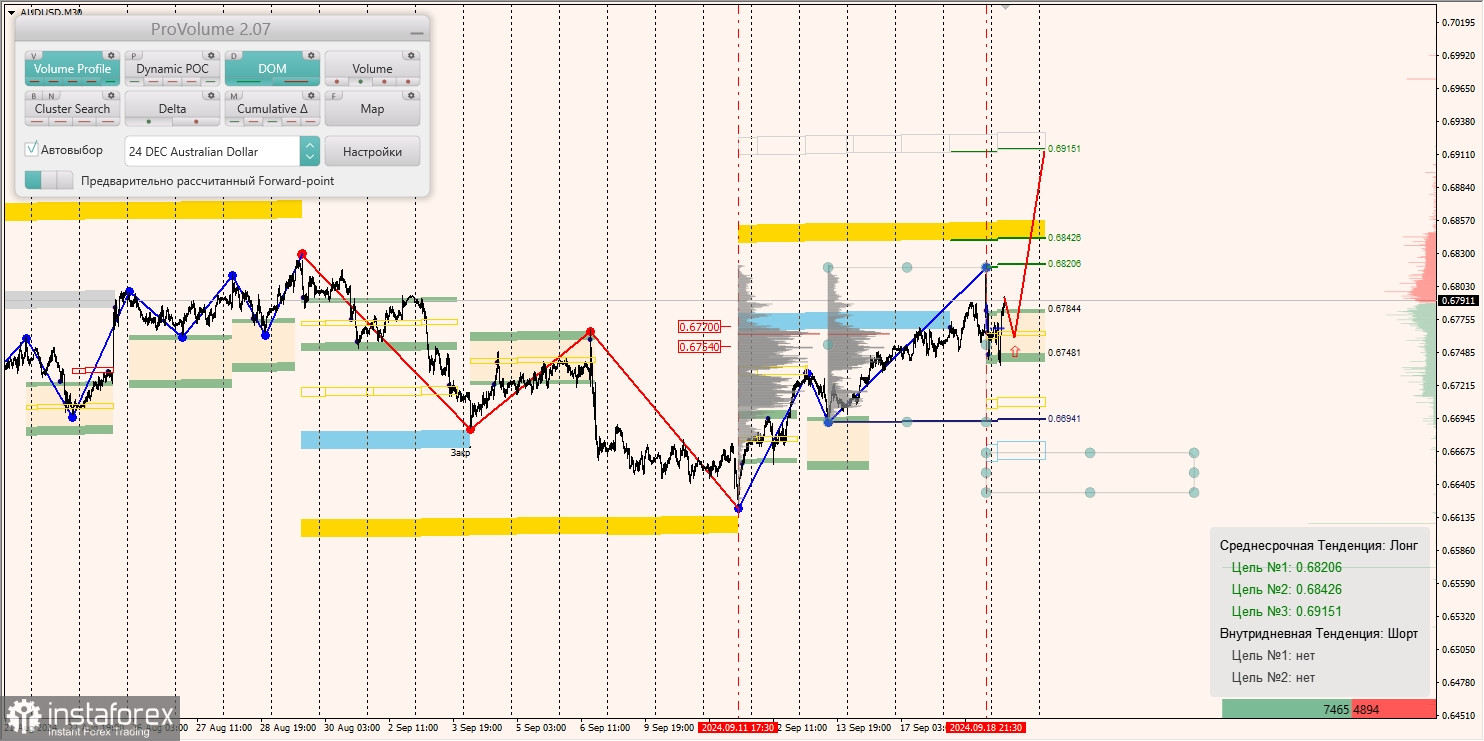Click Цель №2: 0.68426 in info panel
This screenshot has height=741, width=1484.
1286,589
